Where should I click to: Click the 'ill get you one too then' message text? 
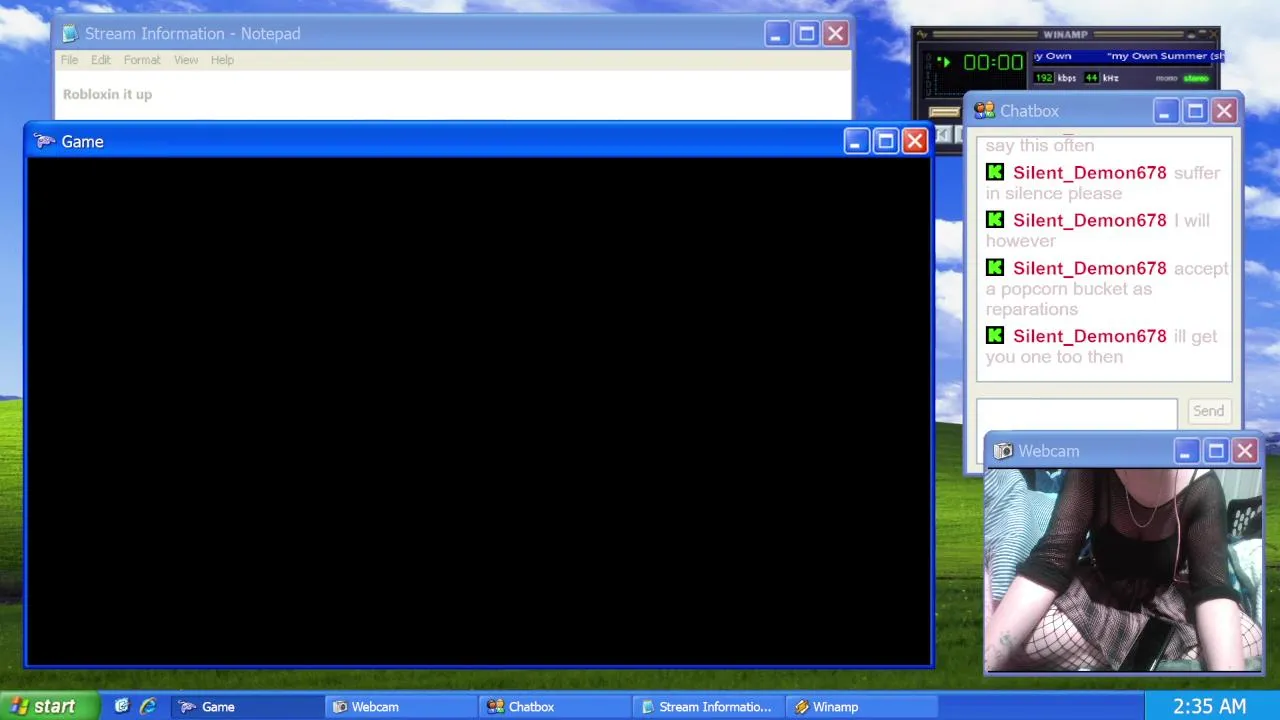[x=1101, y=346]
